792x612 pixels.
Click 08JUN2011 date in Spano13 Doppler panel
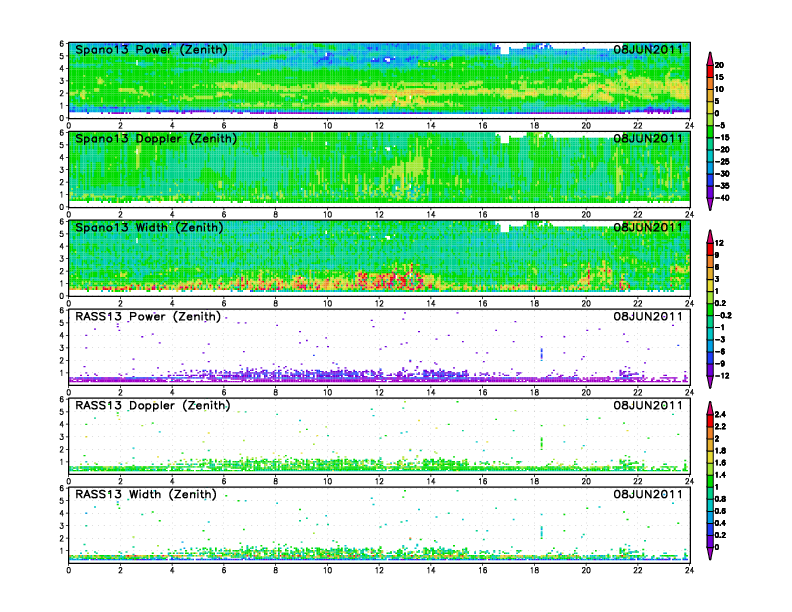(x=648, y=139)
